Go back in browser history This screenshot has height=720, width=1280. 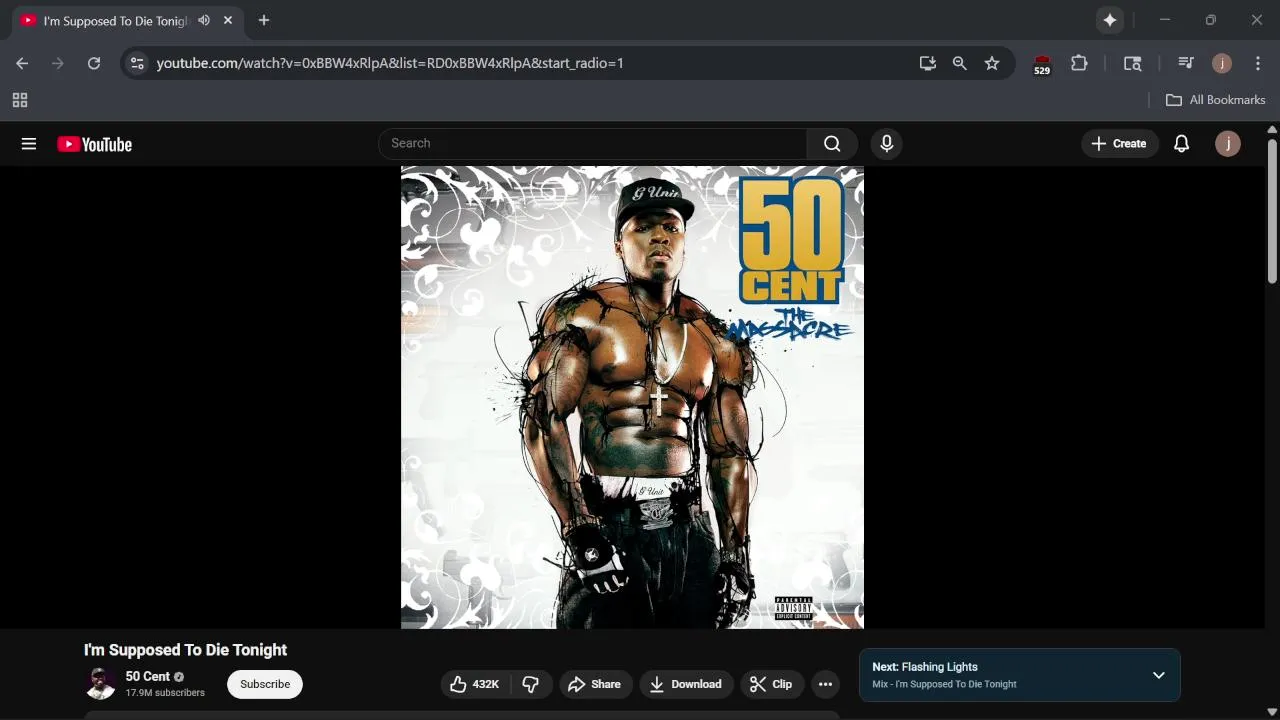pyautogui.click(x=22, y=63)
